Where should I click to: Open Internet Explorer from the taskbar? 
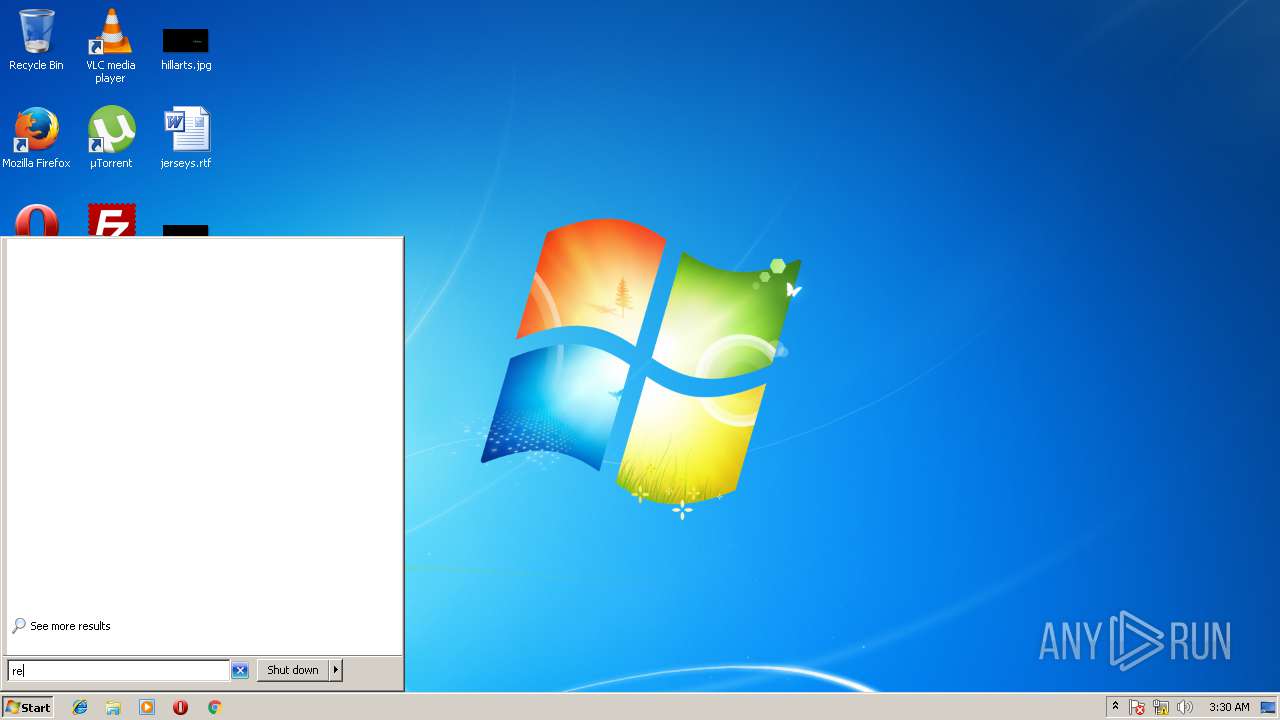(80, 707)
